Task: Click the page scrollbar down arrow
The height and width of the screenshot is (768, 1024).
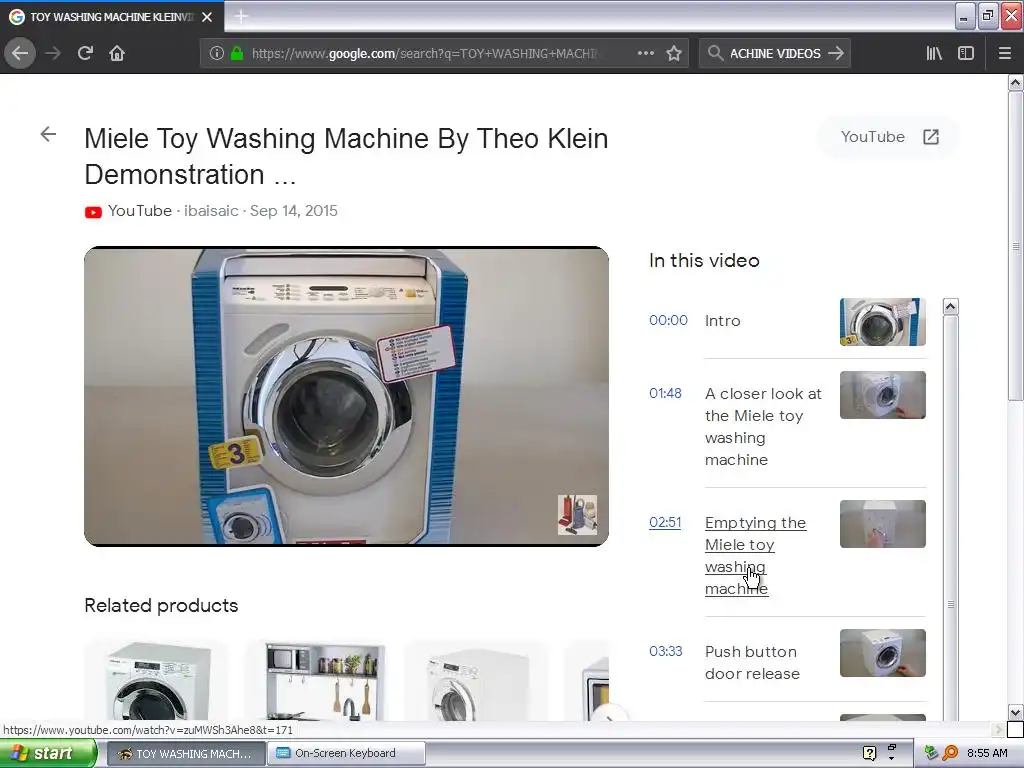Action: 1015,712
